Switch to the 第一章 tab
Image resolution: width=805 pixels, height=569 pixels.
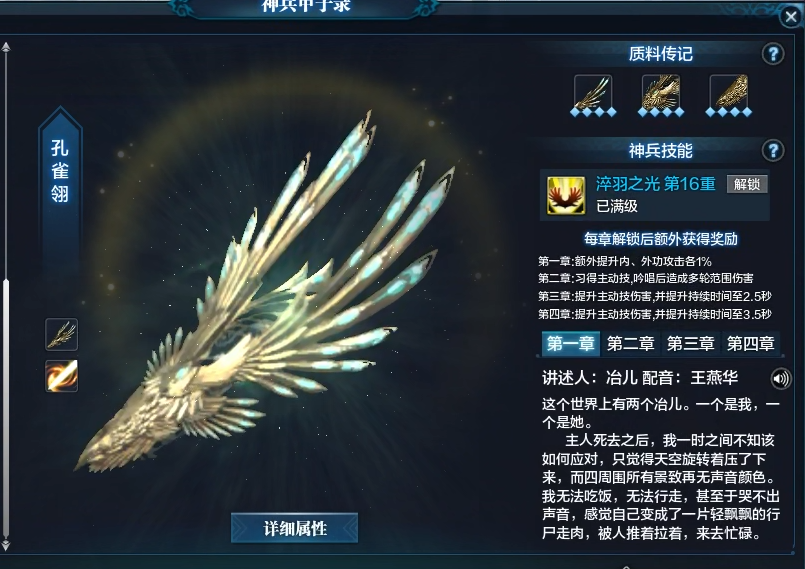click(570, 343)
